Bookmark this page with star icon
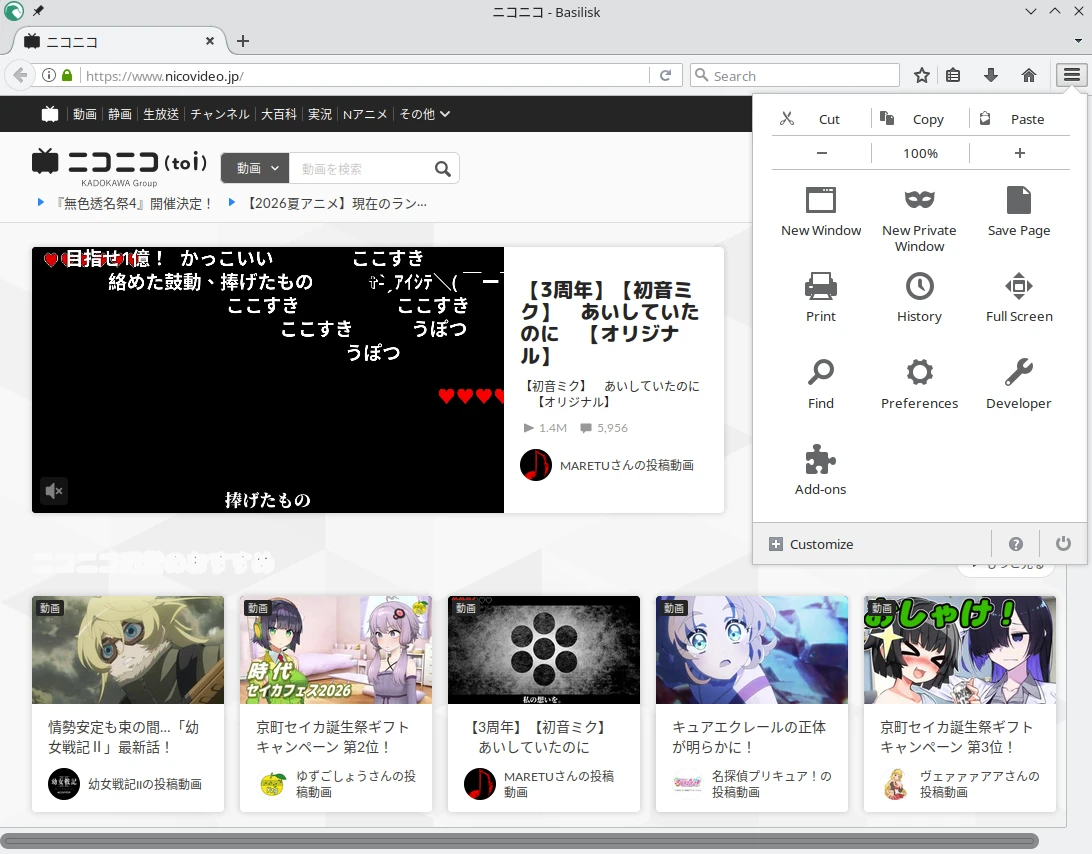Screen dimensions: 1092x854 coord(921,75)
